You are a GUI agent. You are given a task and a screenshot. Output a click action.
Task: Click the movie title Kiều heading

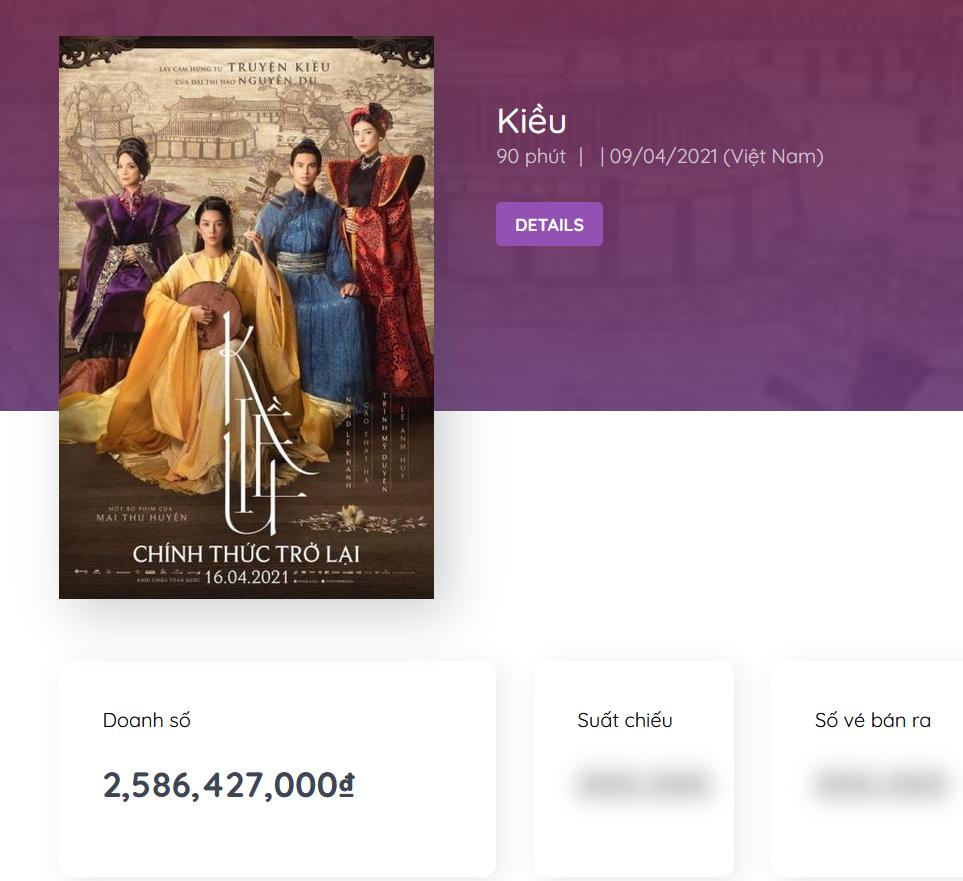(x=531, y=121)
